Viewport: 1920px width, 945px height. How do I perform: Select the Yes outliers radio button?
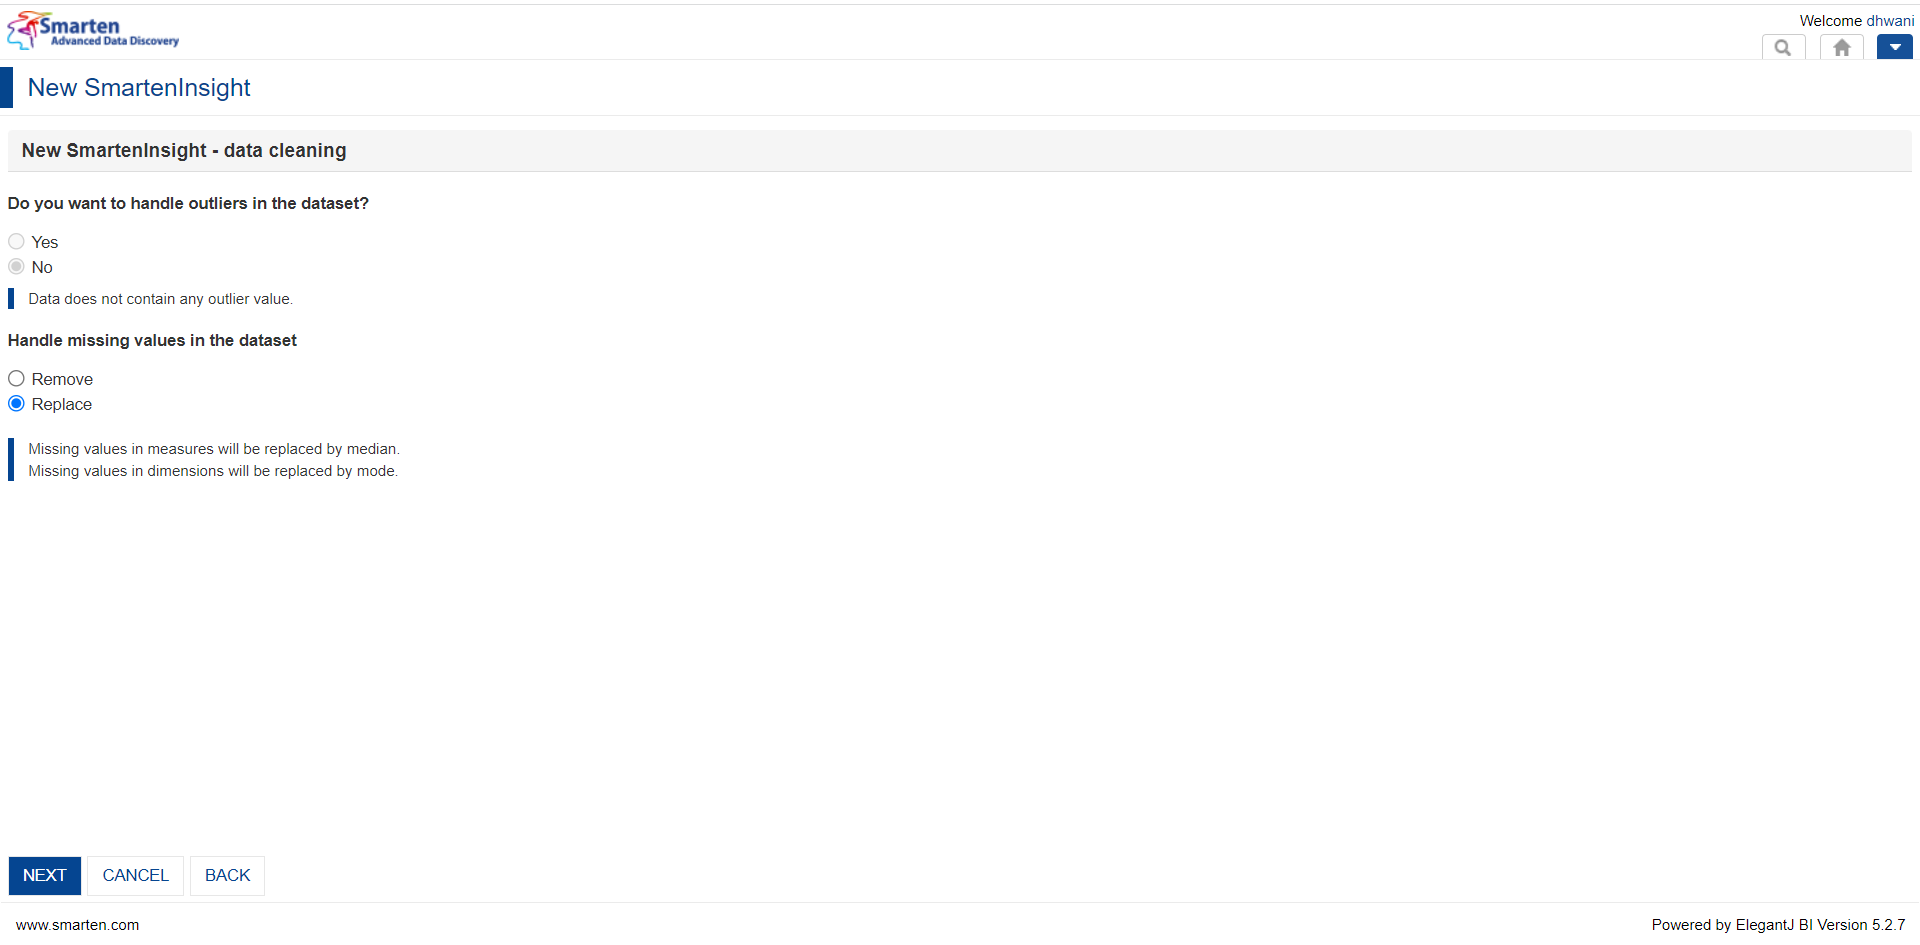click(16, 241)
